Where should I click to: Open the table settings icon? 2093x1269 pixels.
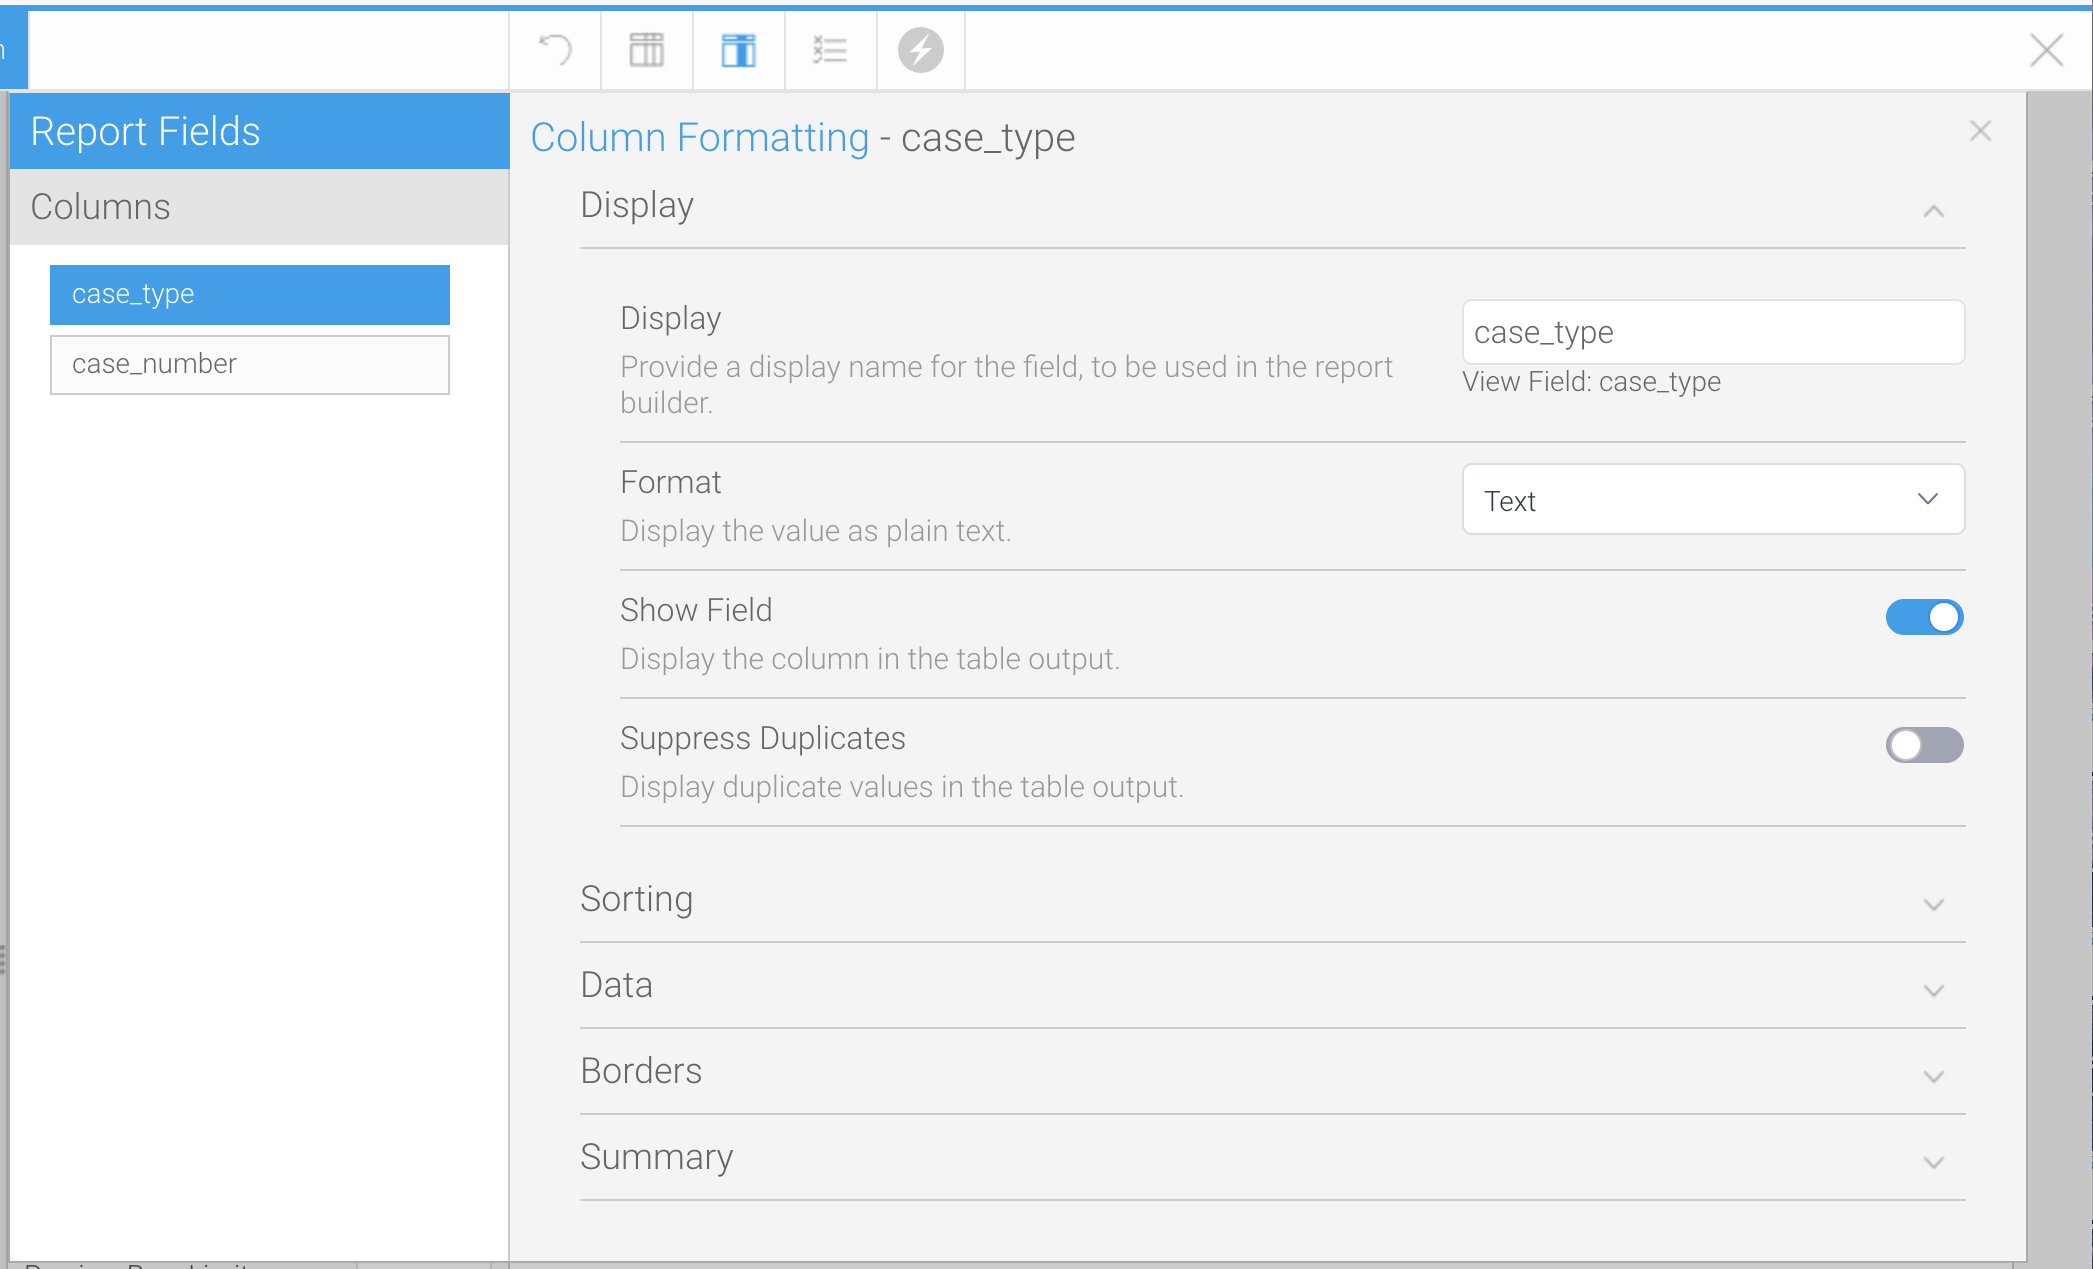point(645,50)
